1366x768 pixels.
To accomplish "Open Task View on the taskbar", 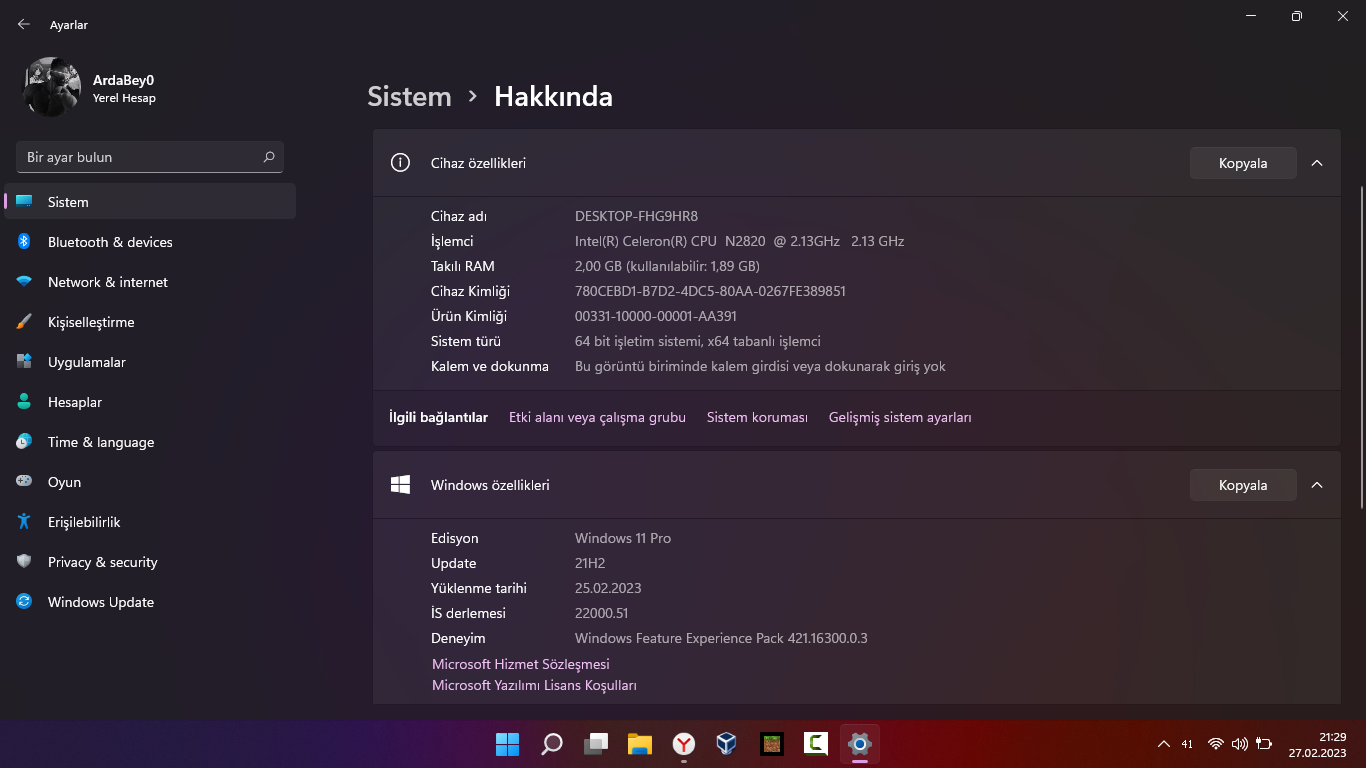I will click(x=596, y=744).
